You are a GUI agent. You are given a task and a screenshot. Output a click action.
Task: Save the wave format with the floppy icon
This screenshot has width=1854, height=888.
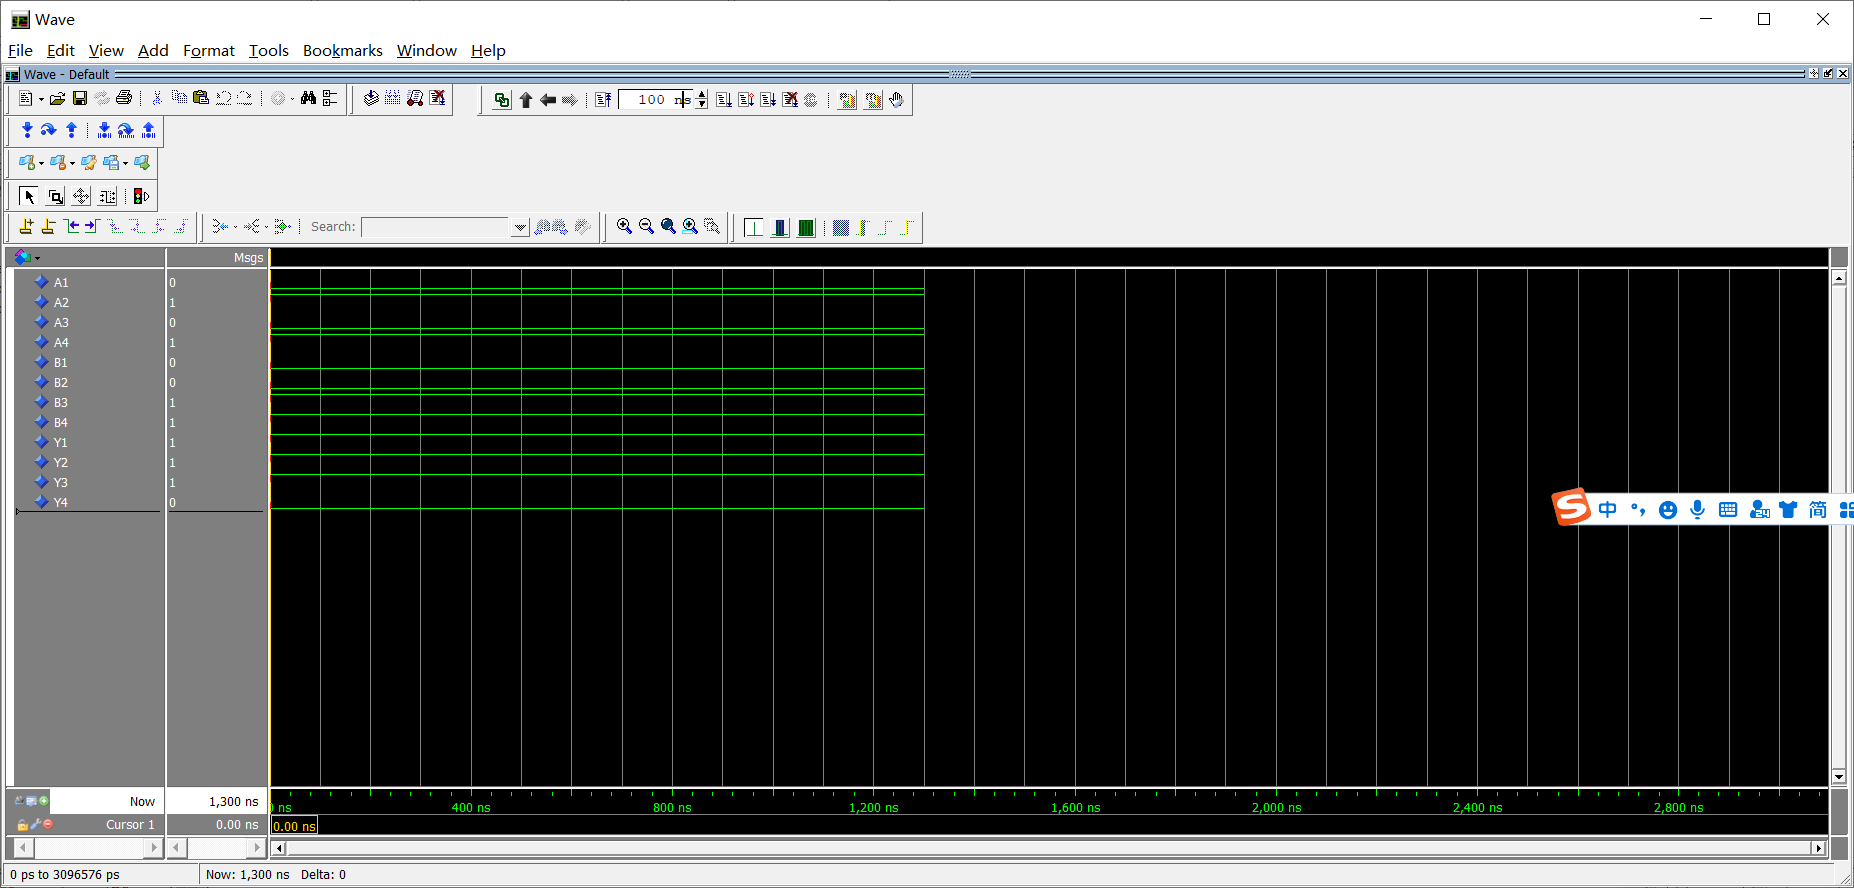(x=80, y=99)
